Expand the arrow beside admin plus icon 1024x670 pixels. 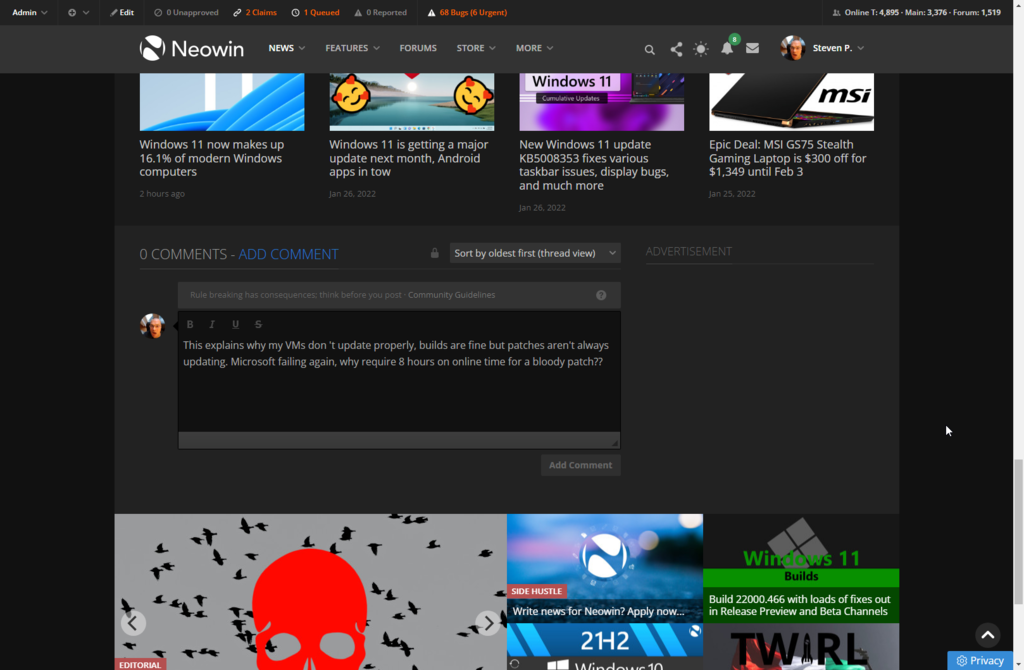86,12
